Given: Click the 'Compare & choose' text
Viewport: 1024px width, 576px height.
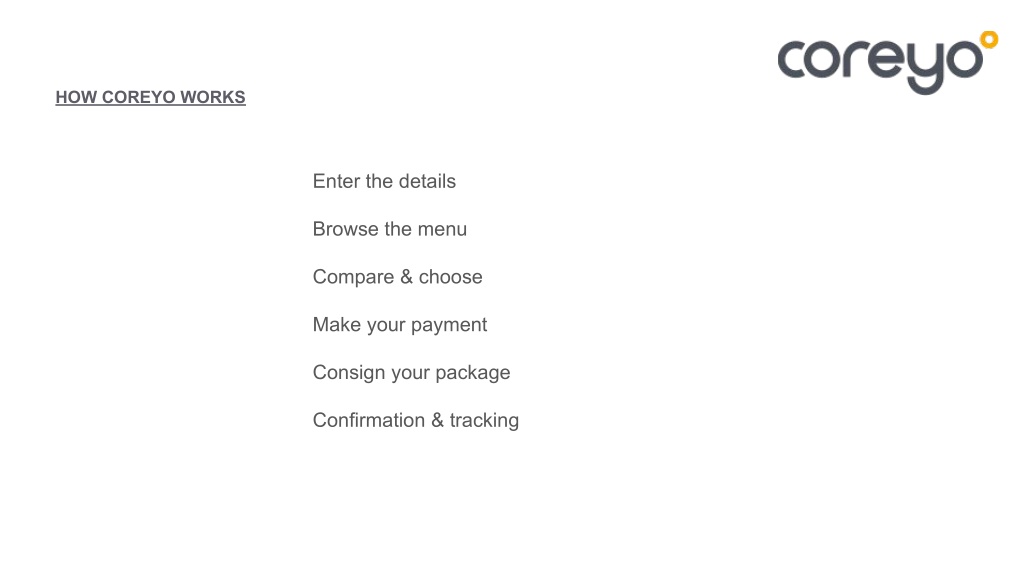Looking at the screenshot, I should [x=398, y=276].
